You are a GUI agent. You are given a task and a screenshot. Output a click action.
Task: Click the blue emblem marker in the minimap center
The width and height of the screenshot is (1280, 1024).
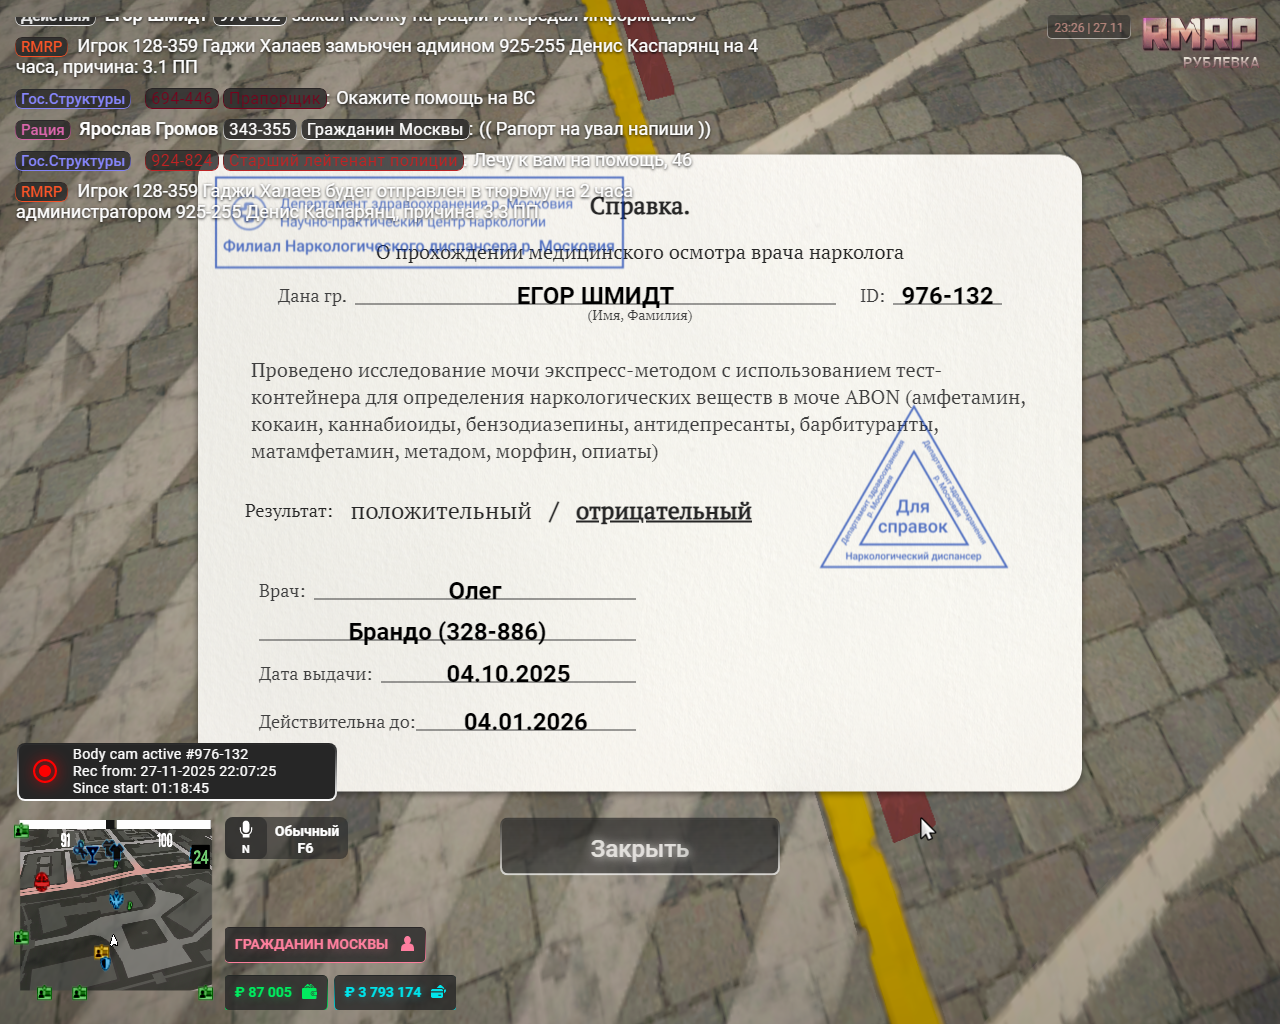point(117,900)
